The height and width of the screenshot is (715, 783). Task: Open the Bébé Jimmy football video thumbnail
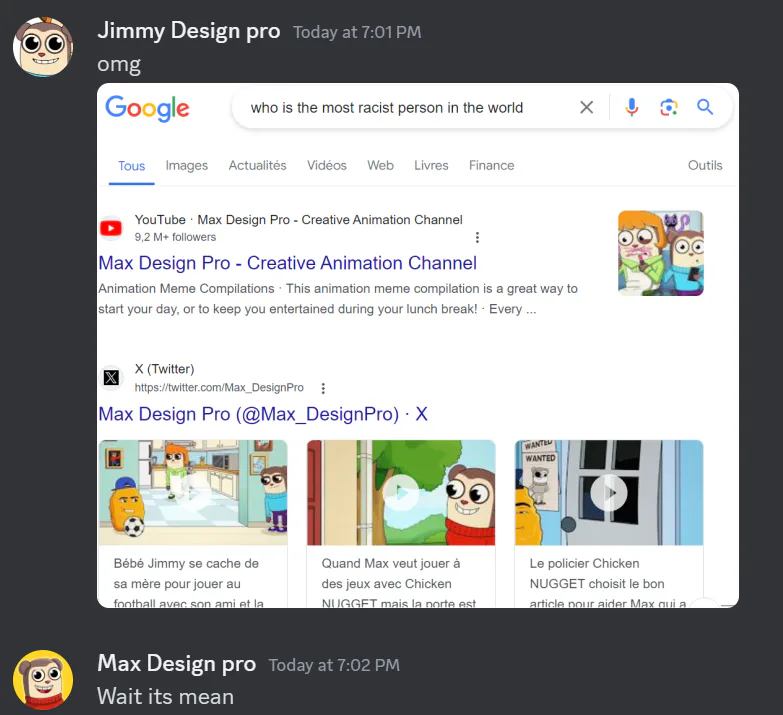click(x=193, y=492)
